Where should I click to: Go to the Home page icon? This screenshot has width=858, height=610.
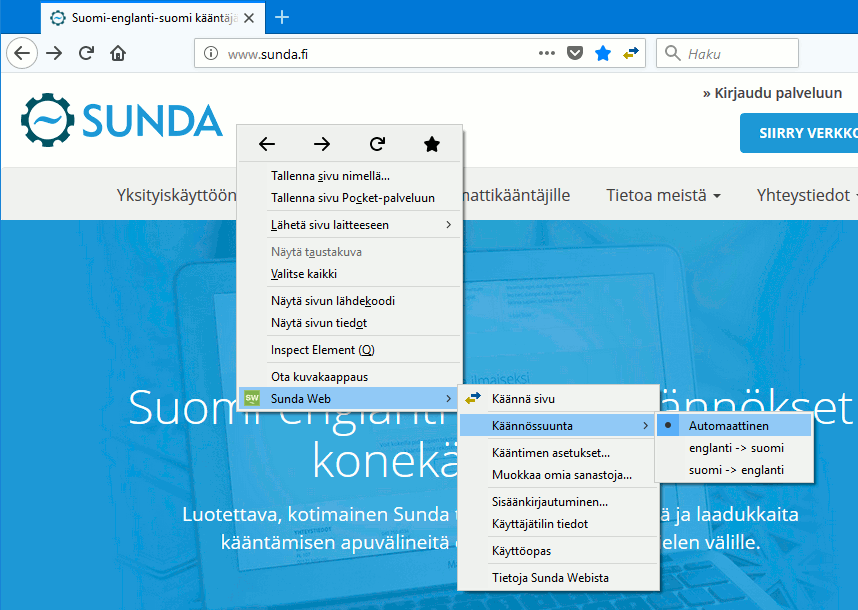(x=118, y=53)
